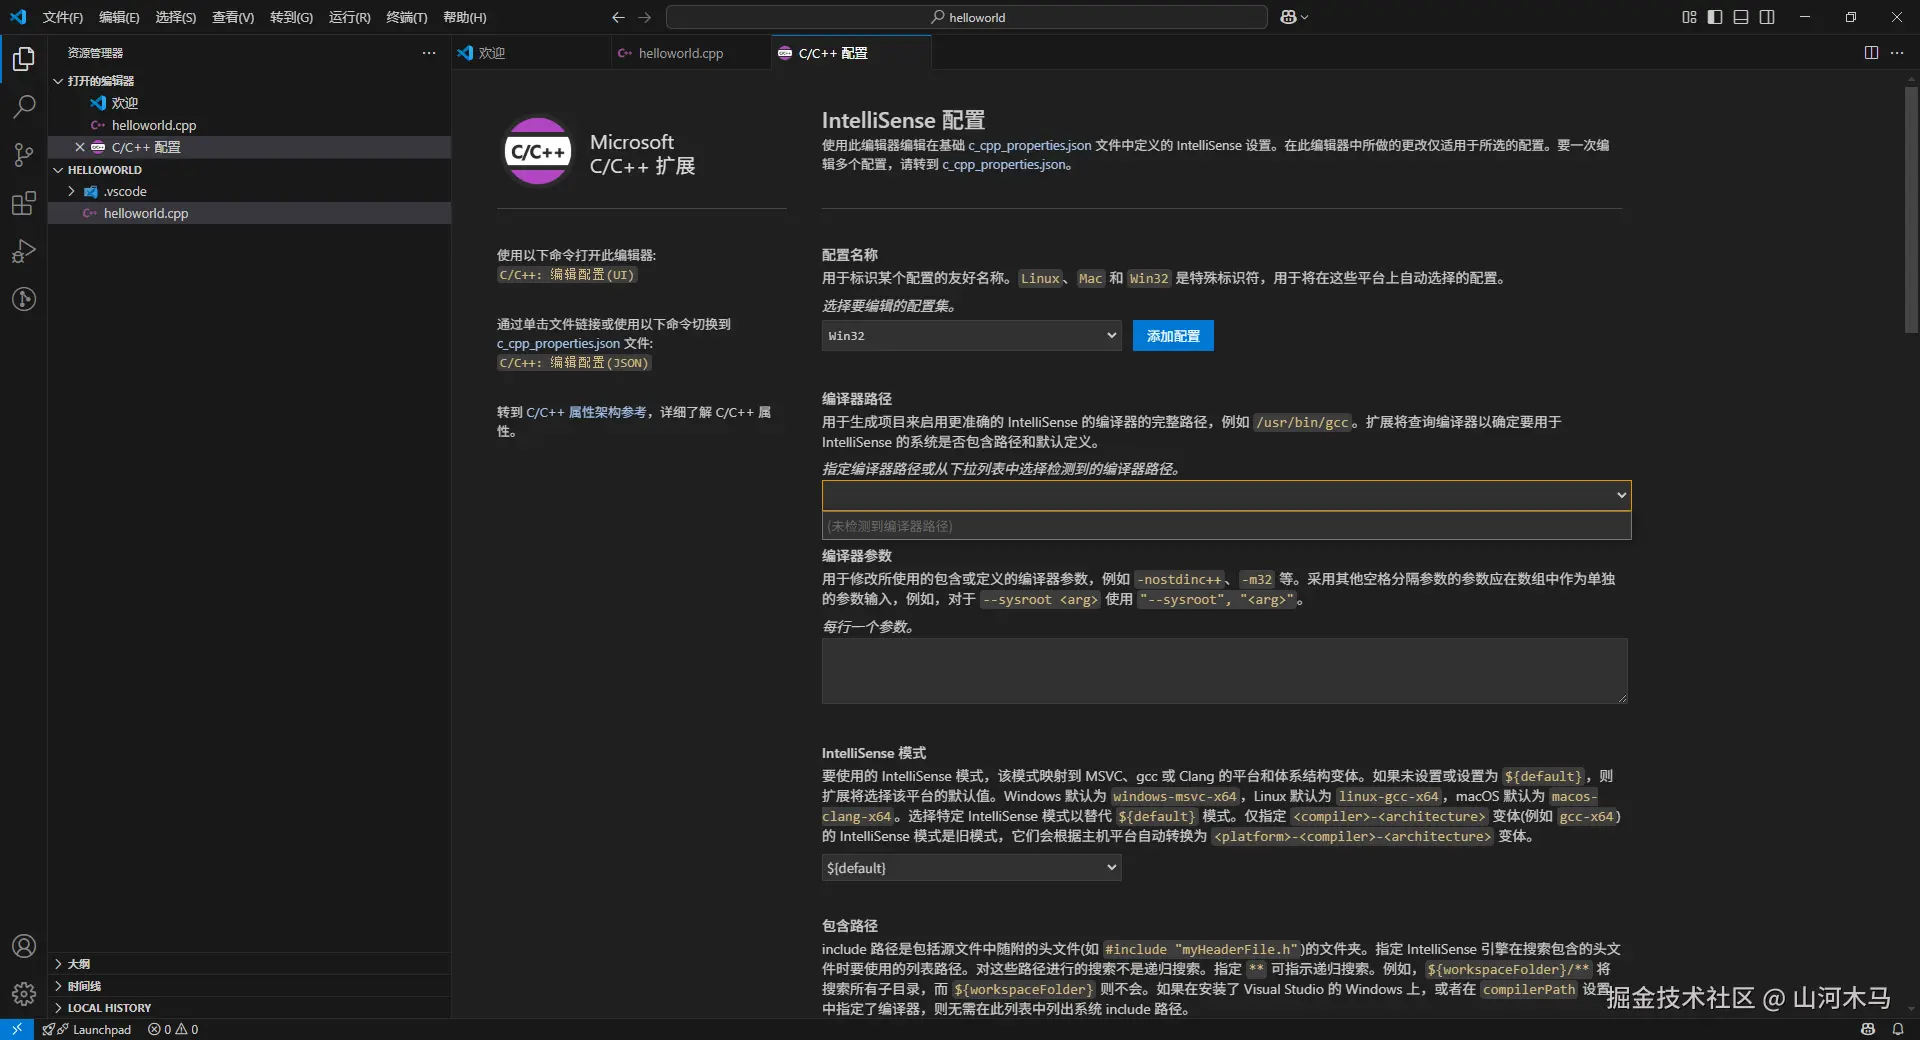
Task: Click the editor's vertical scrollbar
Action: pyautogui.click(x=1911, y=210)
